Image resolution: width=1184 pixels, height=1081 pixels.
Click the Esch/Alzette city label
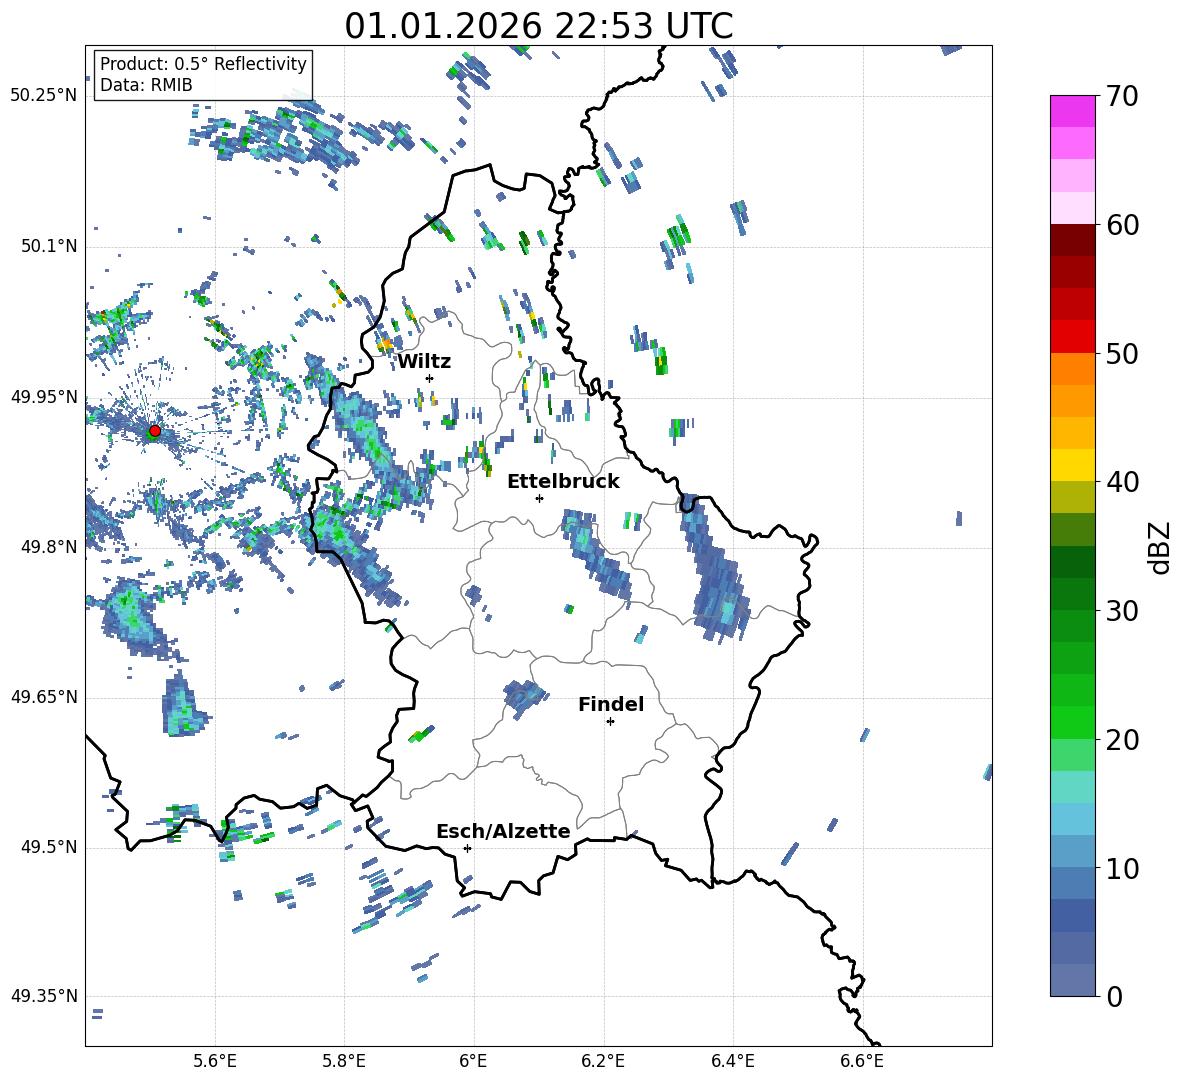pyautogui.click(x=504, y=831)
